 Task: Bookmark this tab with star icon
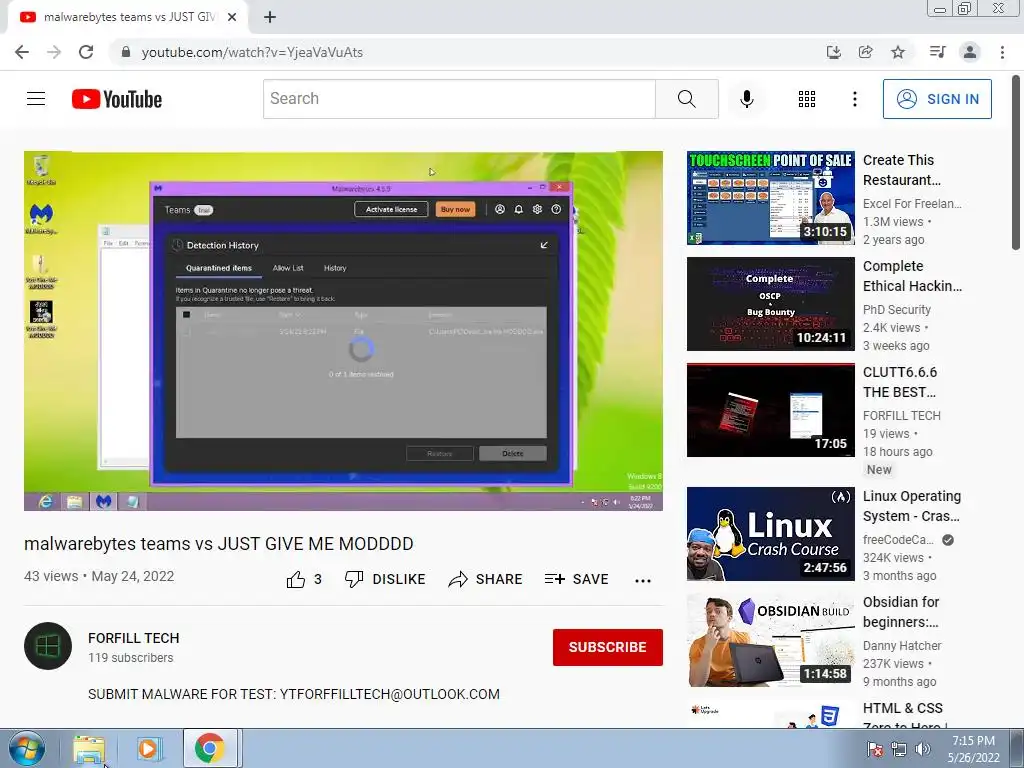[x=898, y=52]
